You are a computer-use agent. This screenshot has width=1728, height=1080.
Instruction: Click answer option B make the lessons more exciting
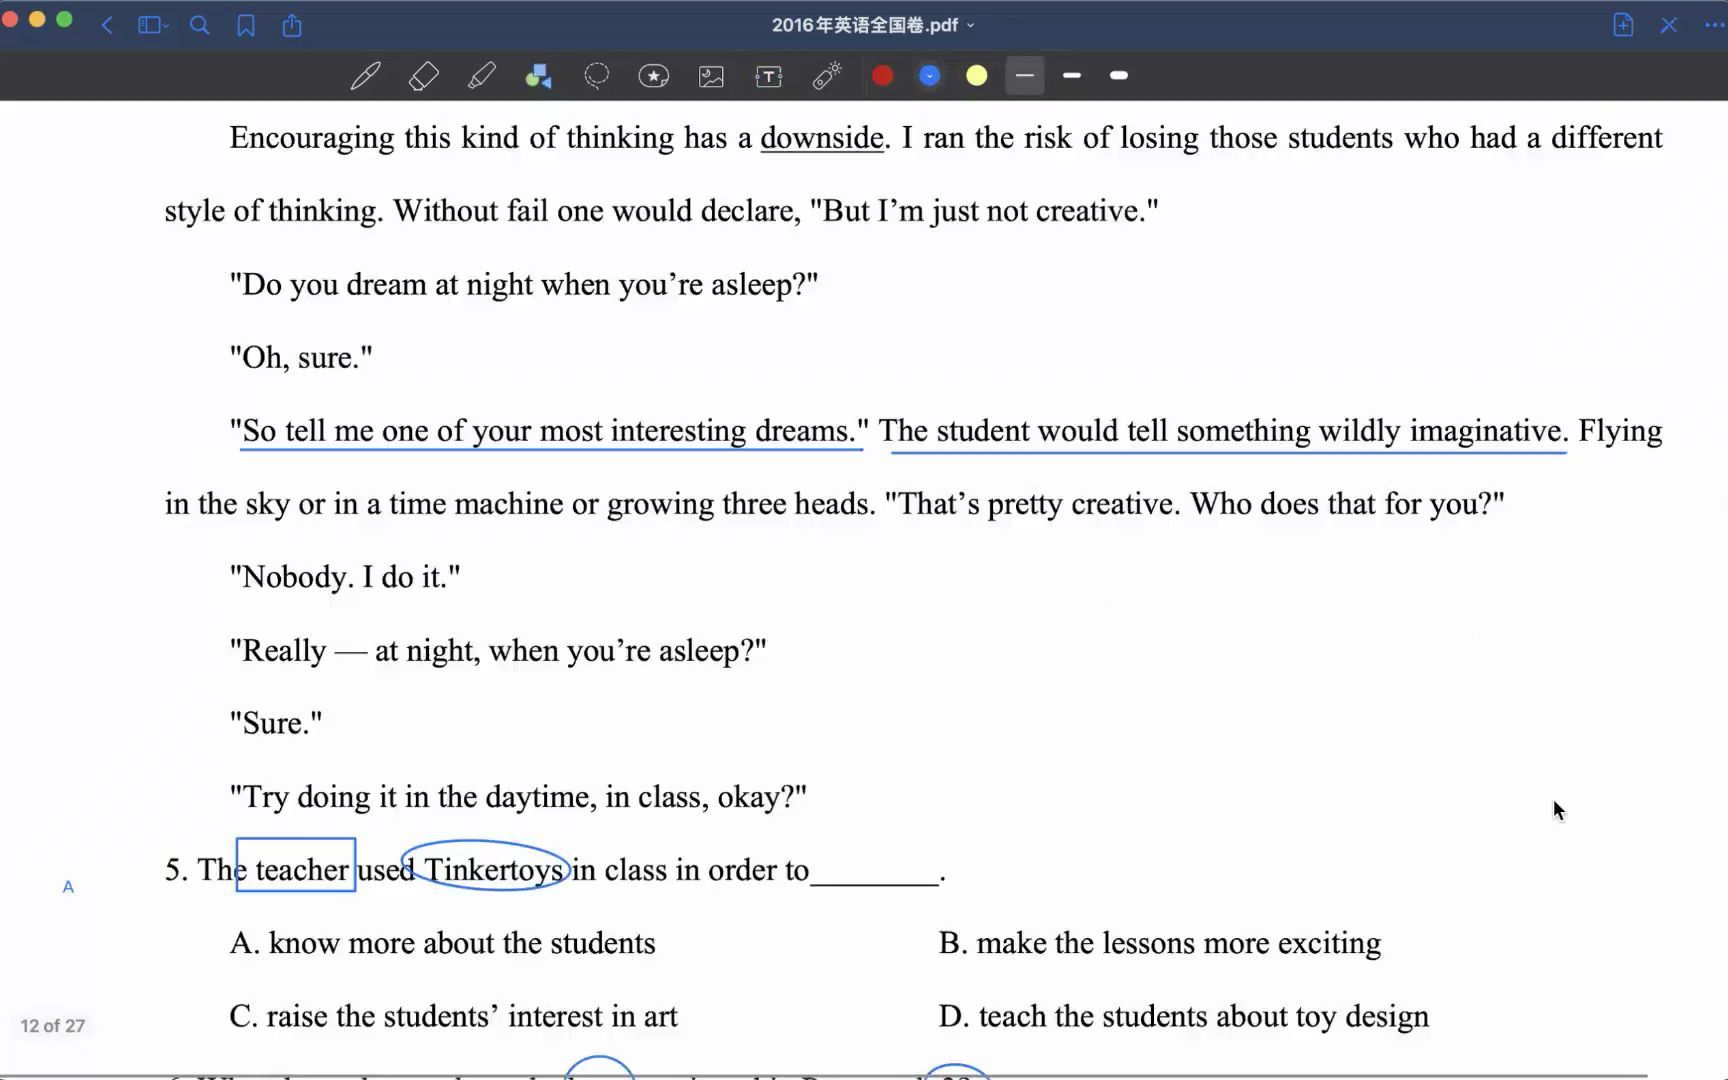(x=1160, y=943)
